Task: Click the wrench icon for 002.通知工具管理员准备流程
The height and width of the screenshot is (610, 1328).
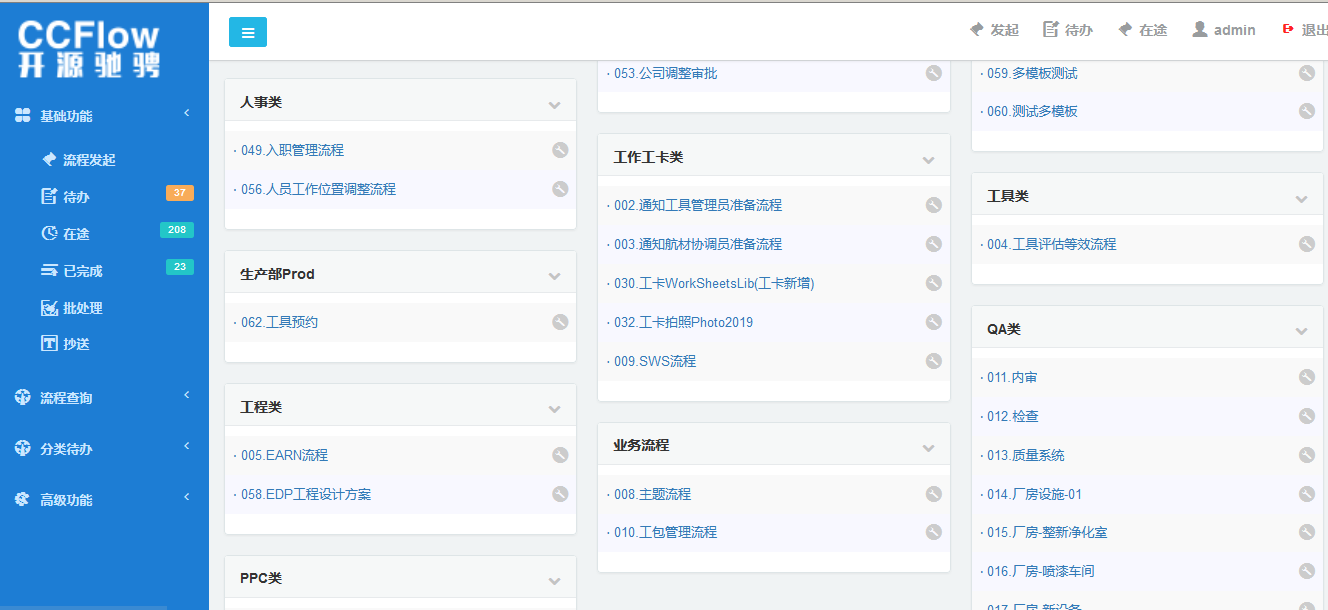Action: tap(934, 205)
